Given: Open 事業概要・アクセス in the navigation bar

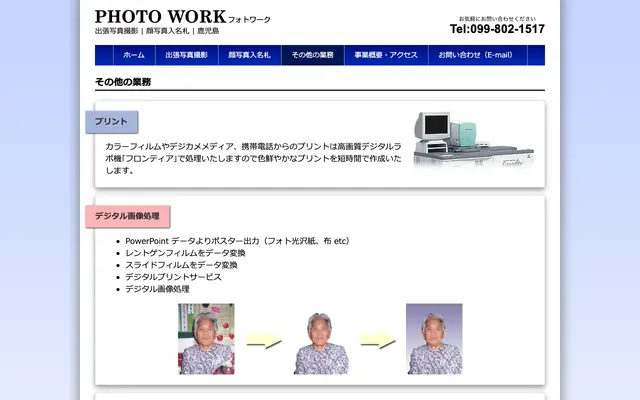Looking at the screenshot, I should click(x=386, y=55).
